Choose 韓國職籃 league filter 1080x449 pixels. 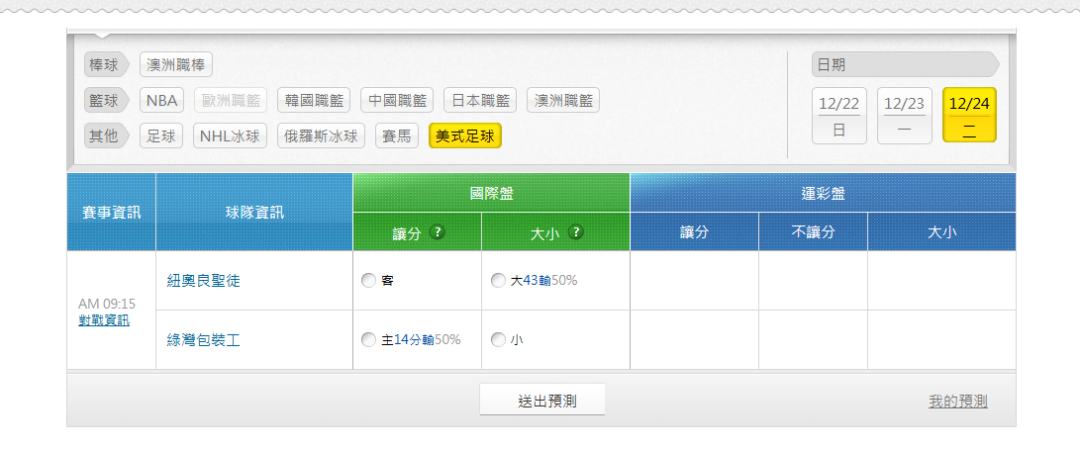tap(314, 101)
